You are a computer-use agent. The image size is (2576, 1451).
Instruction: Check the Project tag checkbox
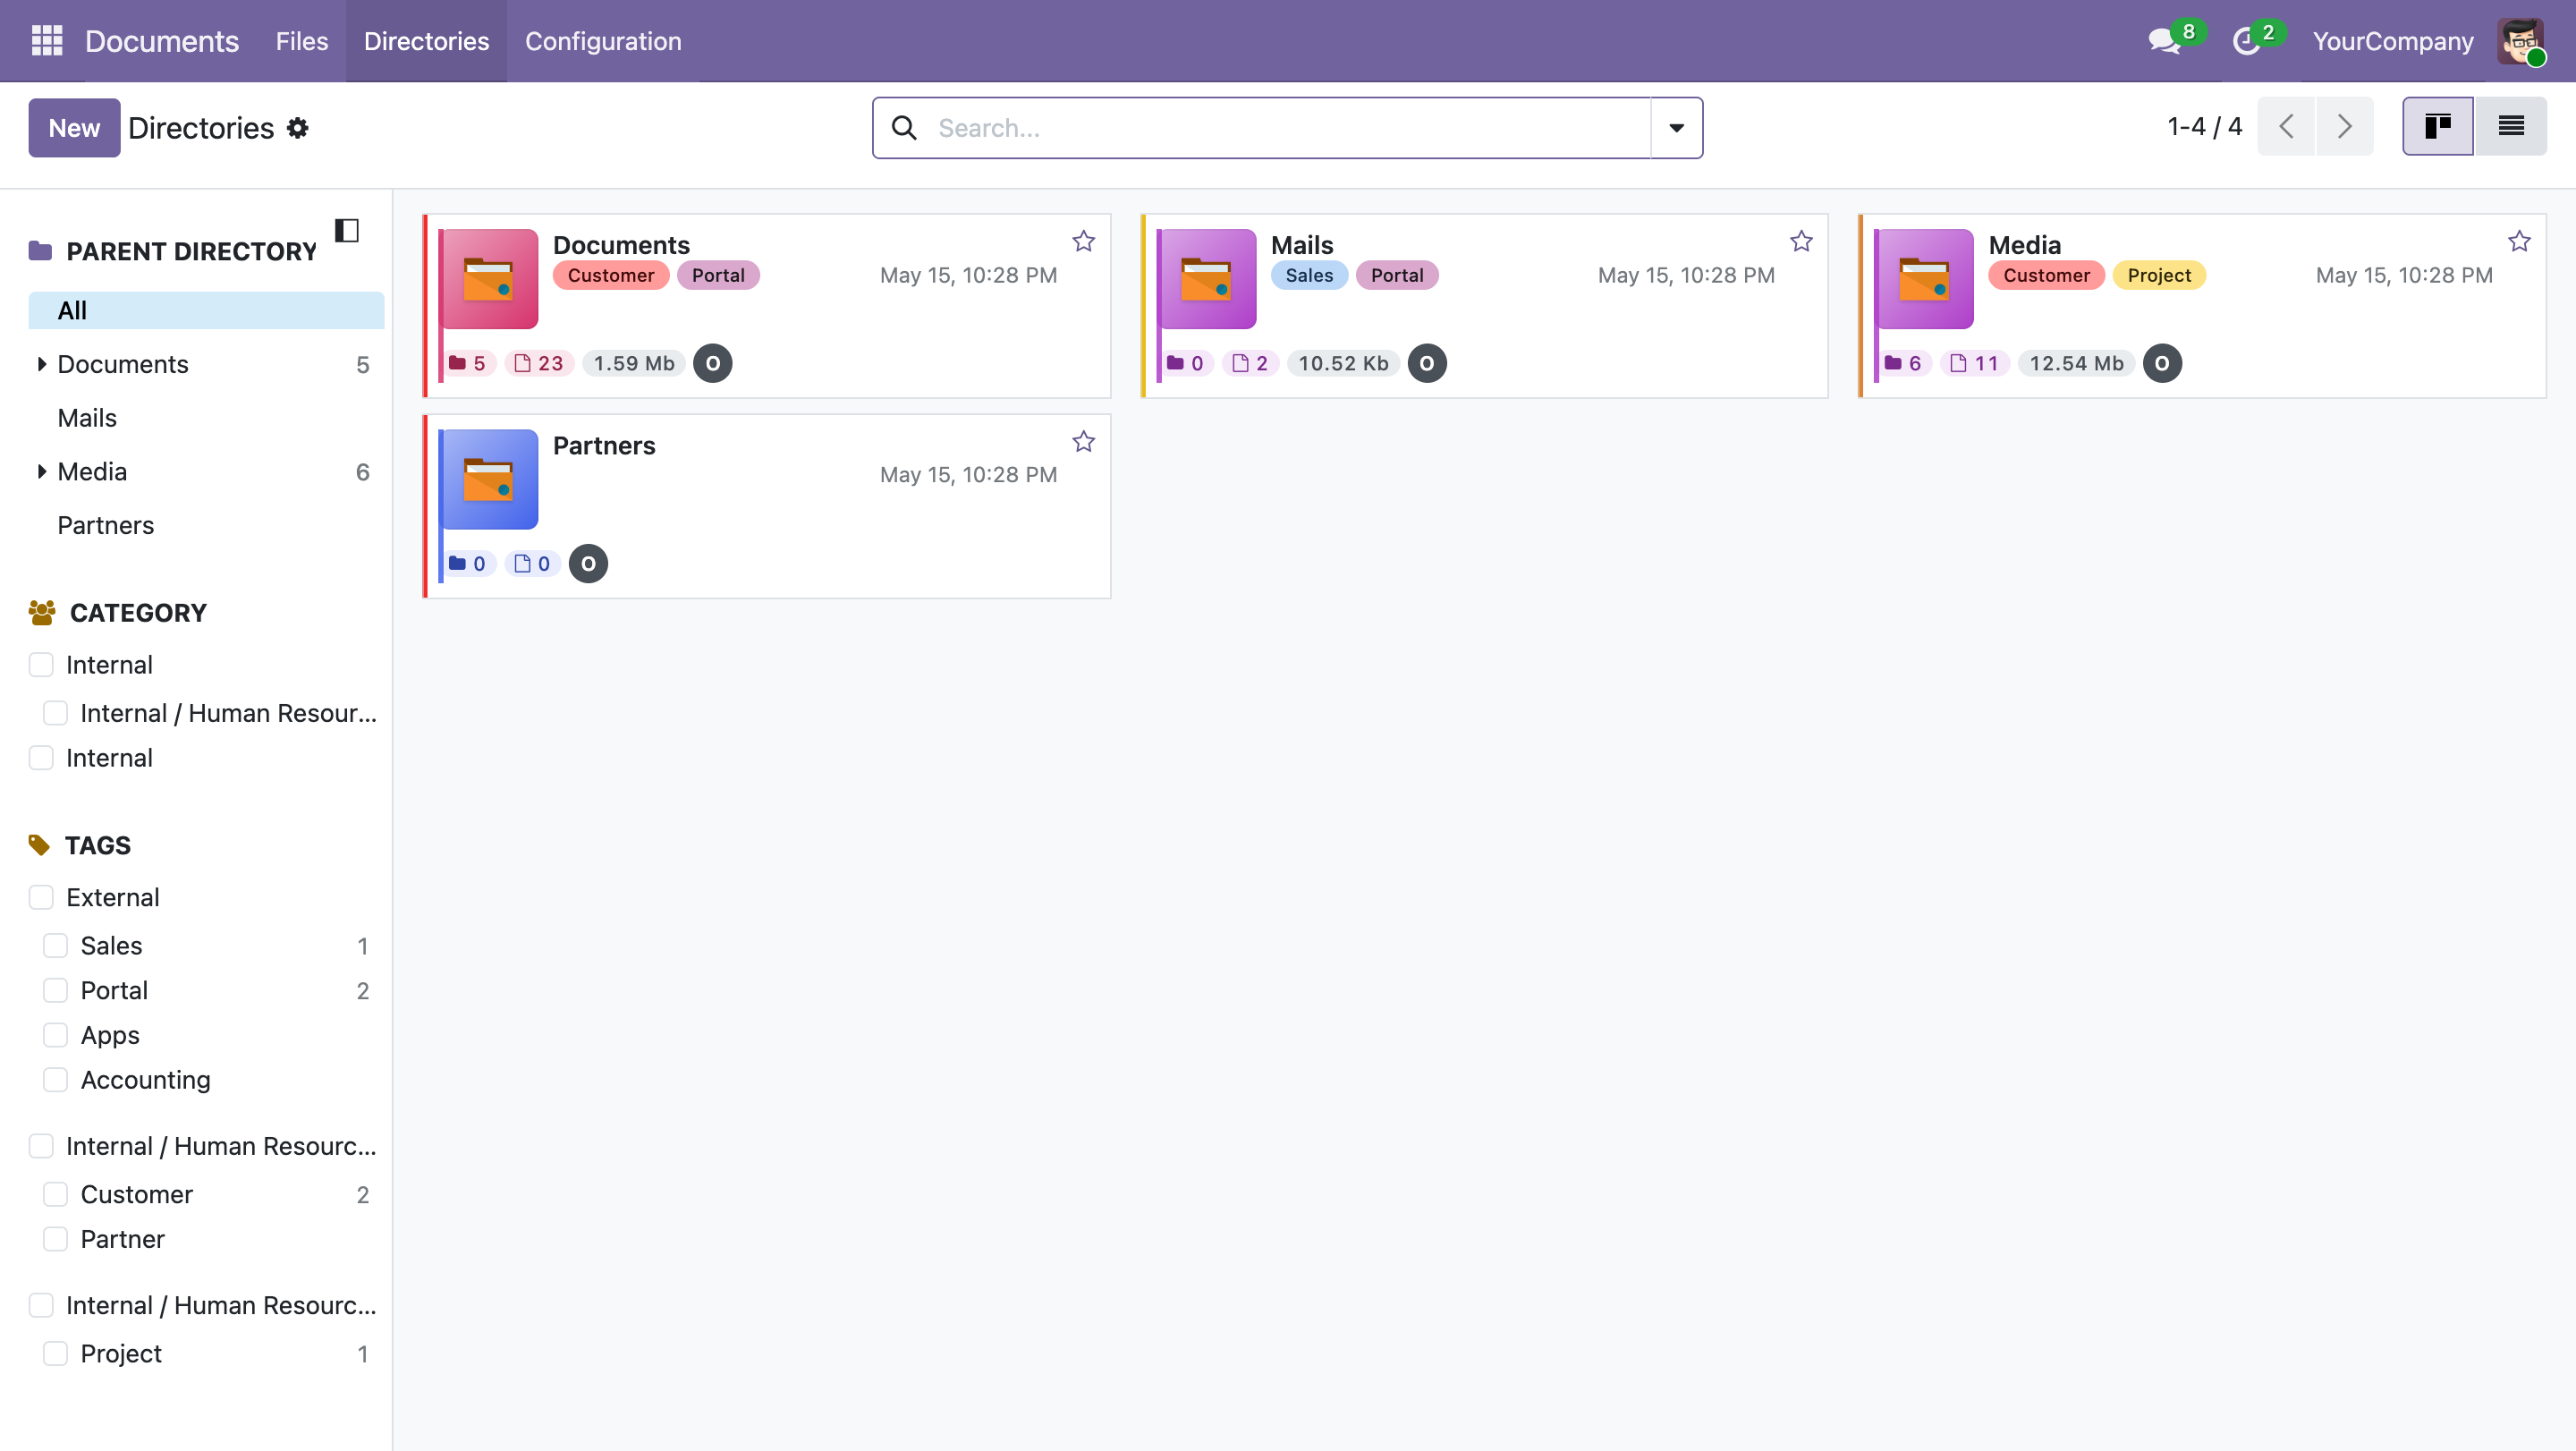pos(56,1354)
